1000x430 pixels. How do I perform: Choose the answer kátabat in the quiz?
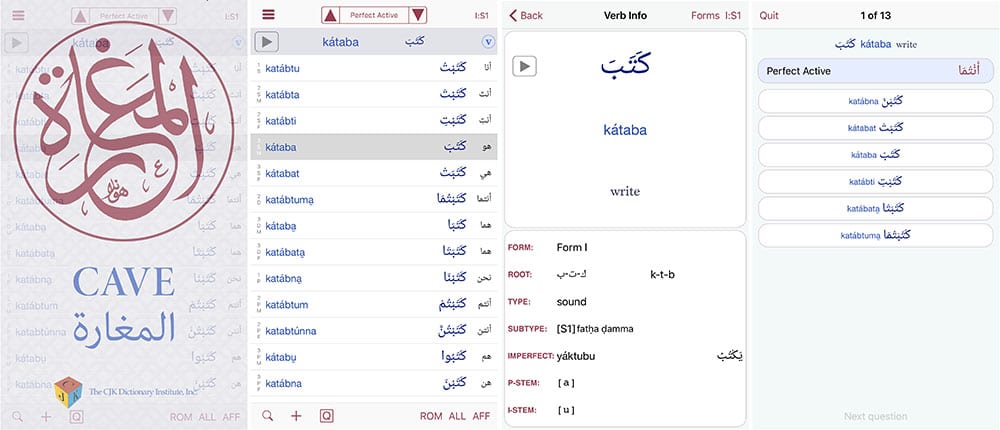pyautogui.click(x=876, y=128)
